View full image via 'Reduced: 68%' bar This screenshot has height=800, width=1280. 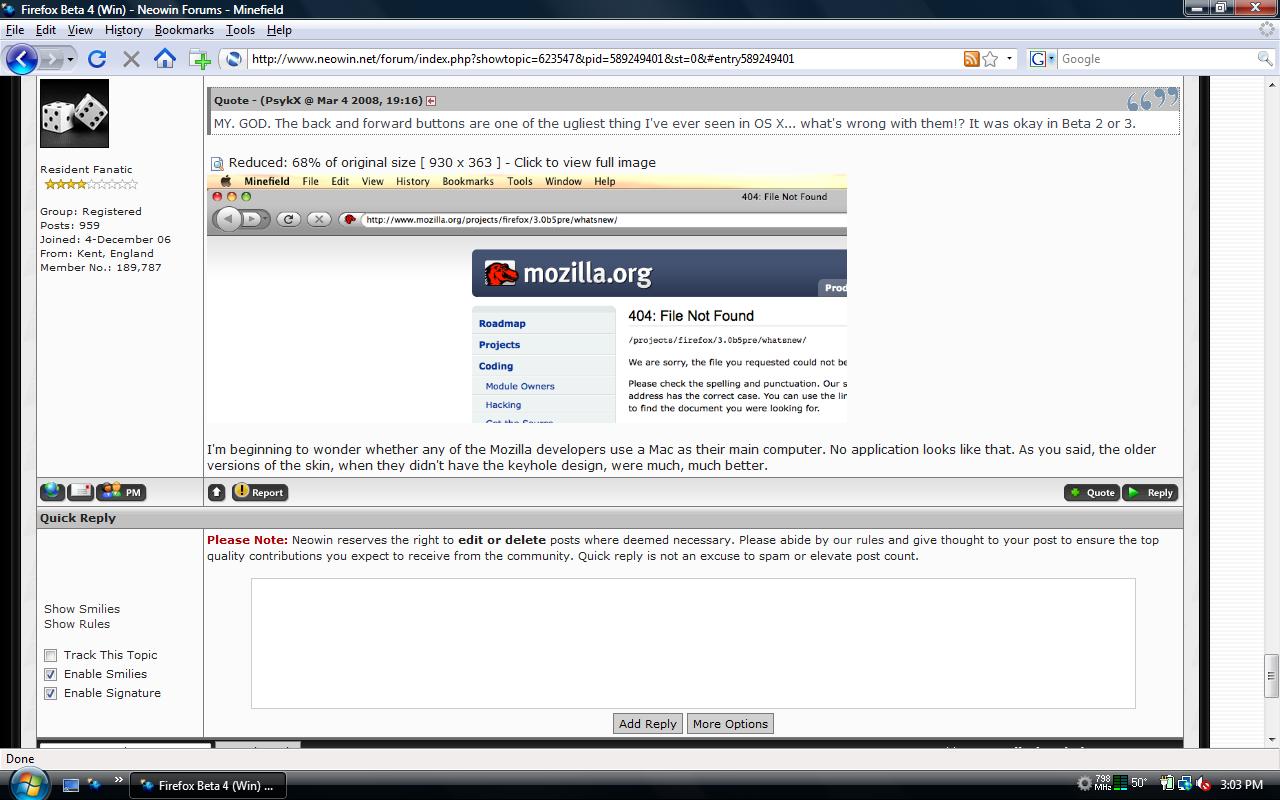(x=442, y=163)
